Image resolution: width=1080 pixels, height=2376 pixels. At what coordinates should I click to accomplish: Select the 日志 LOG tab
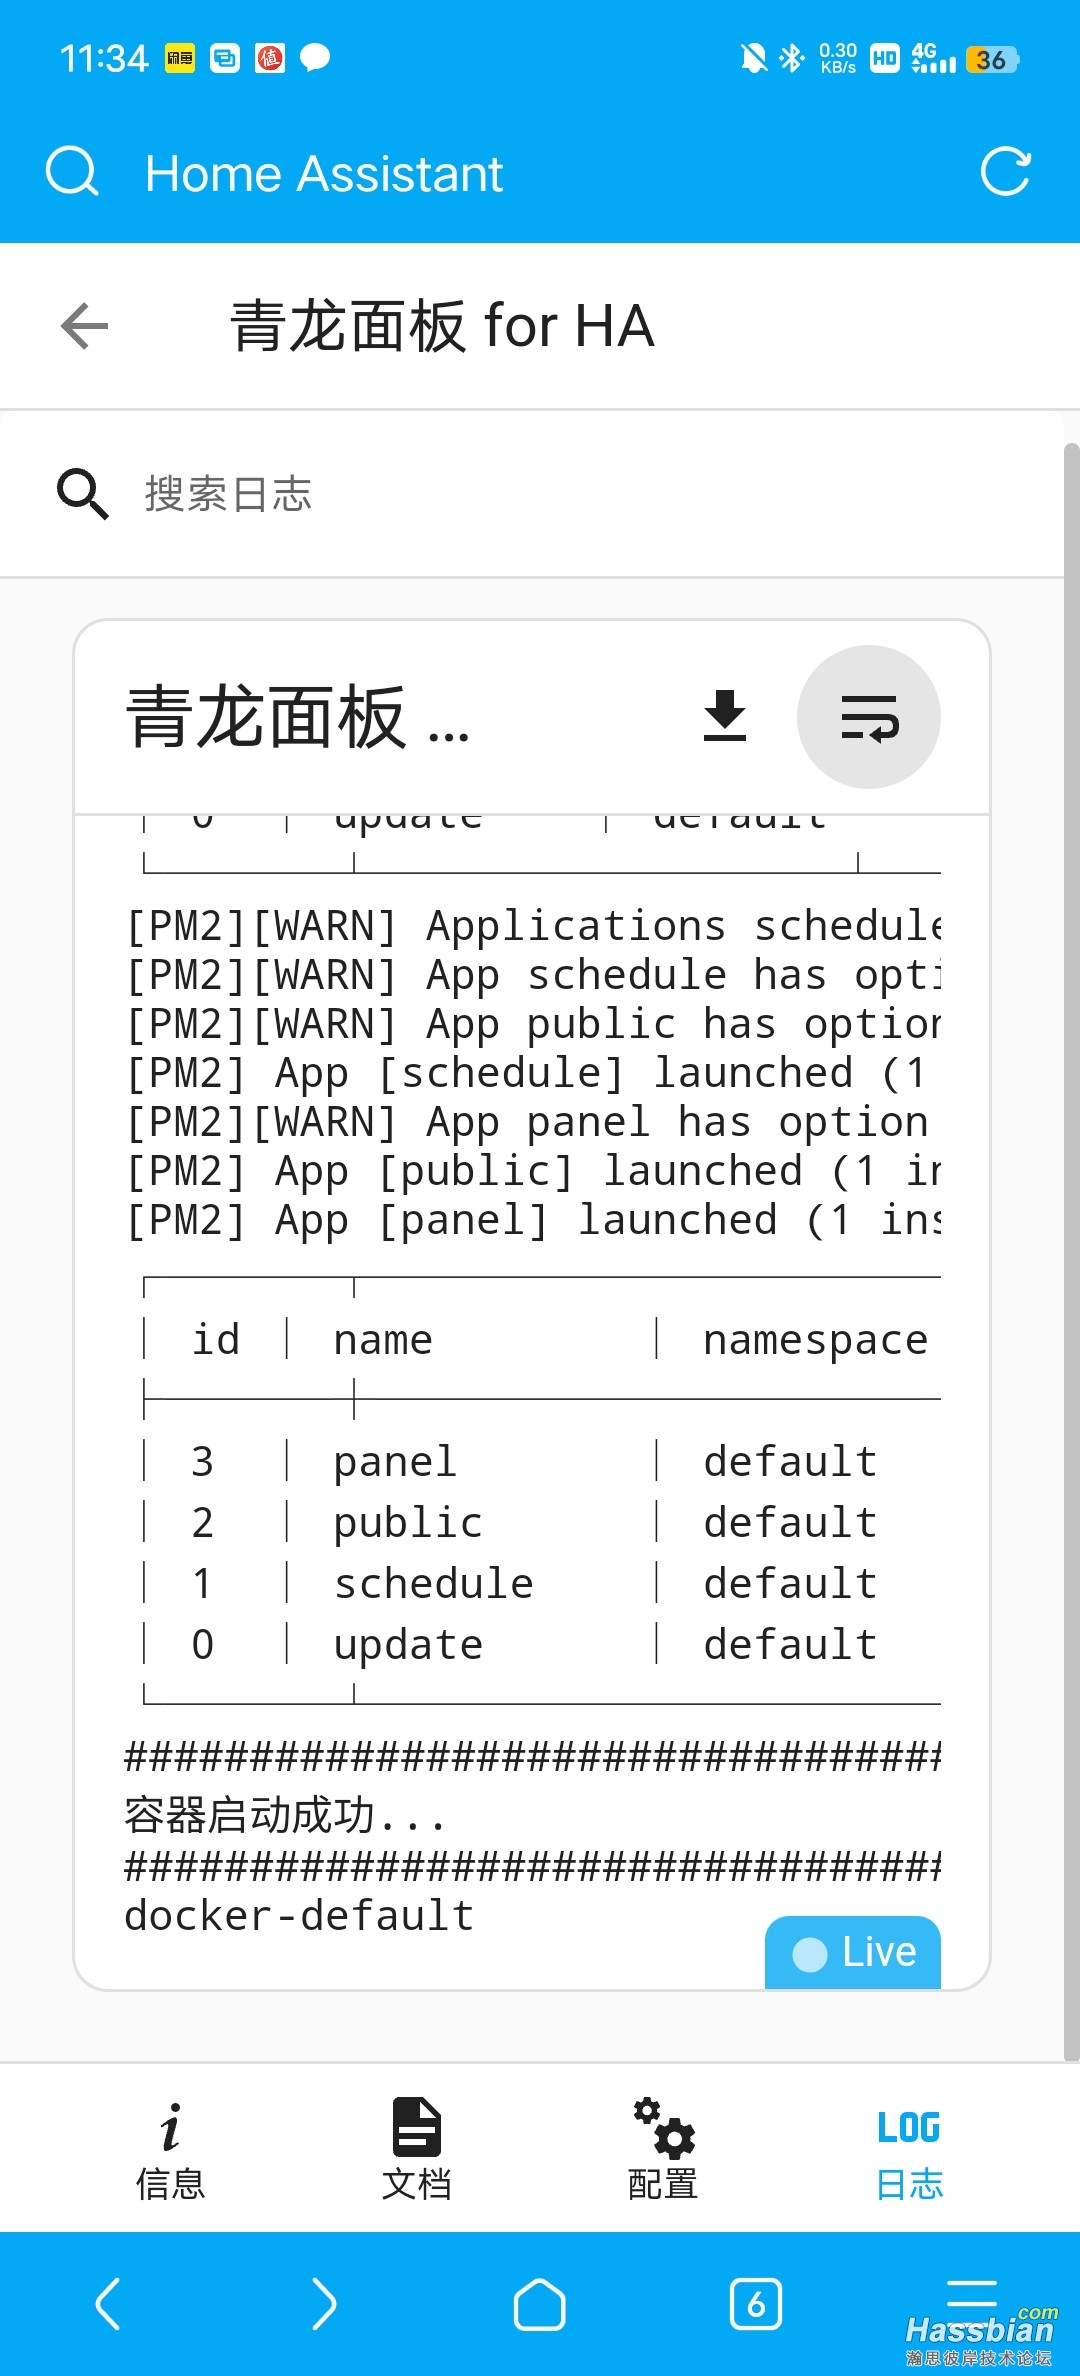[909, 2151]
